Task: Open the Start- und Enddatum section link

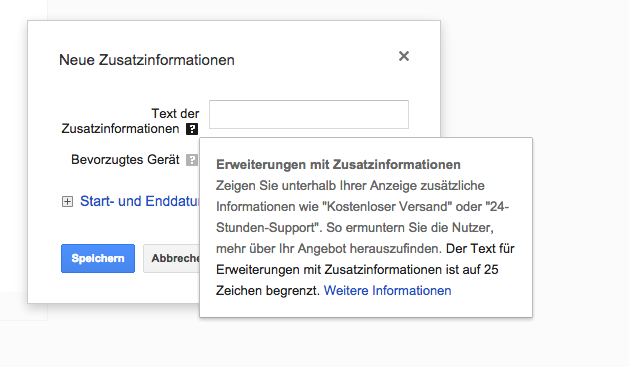Action: coord(139,201)
